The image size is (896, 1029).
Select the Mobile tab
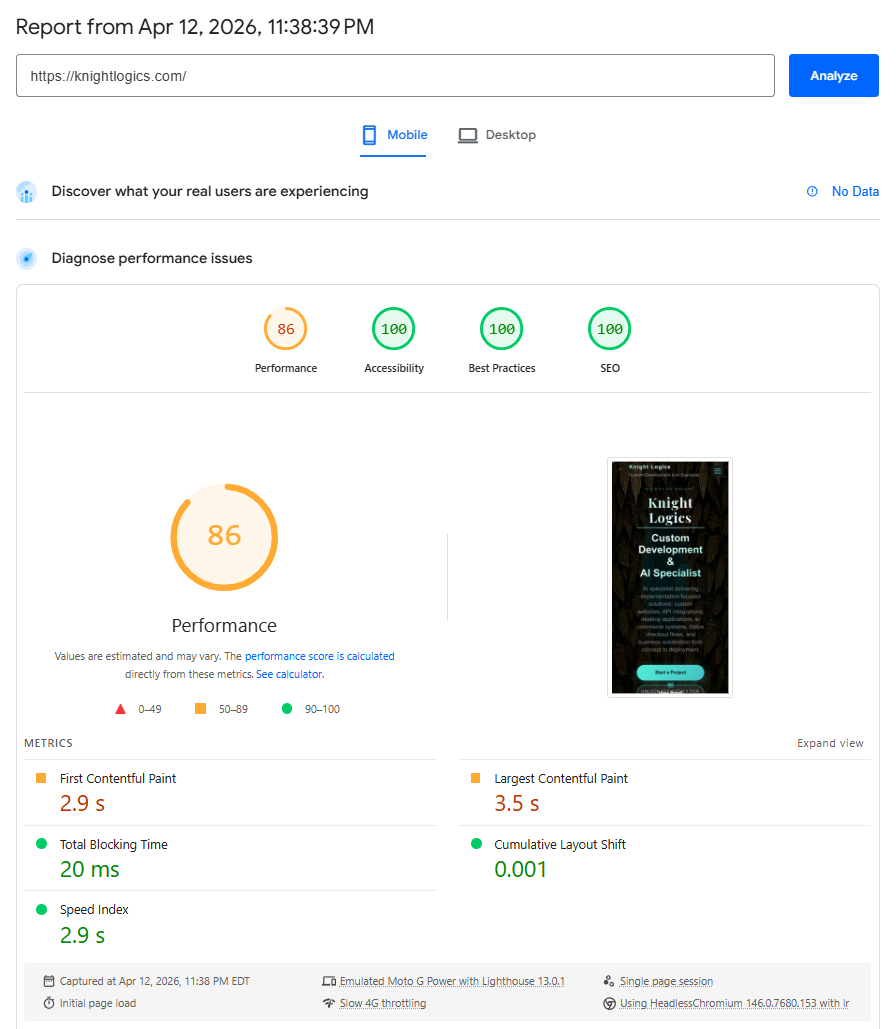coord(393,134)
